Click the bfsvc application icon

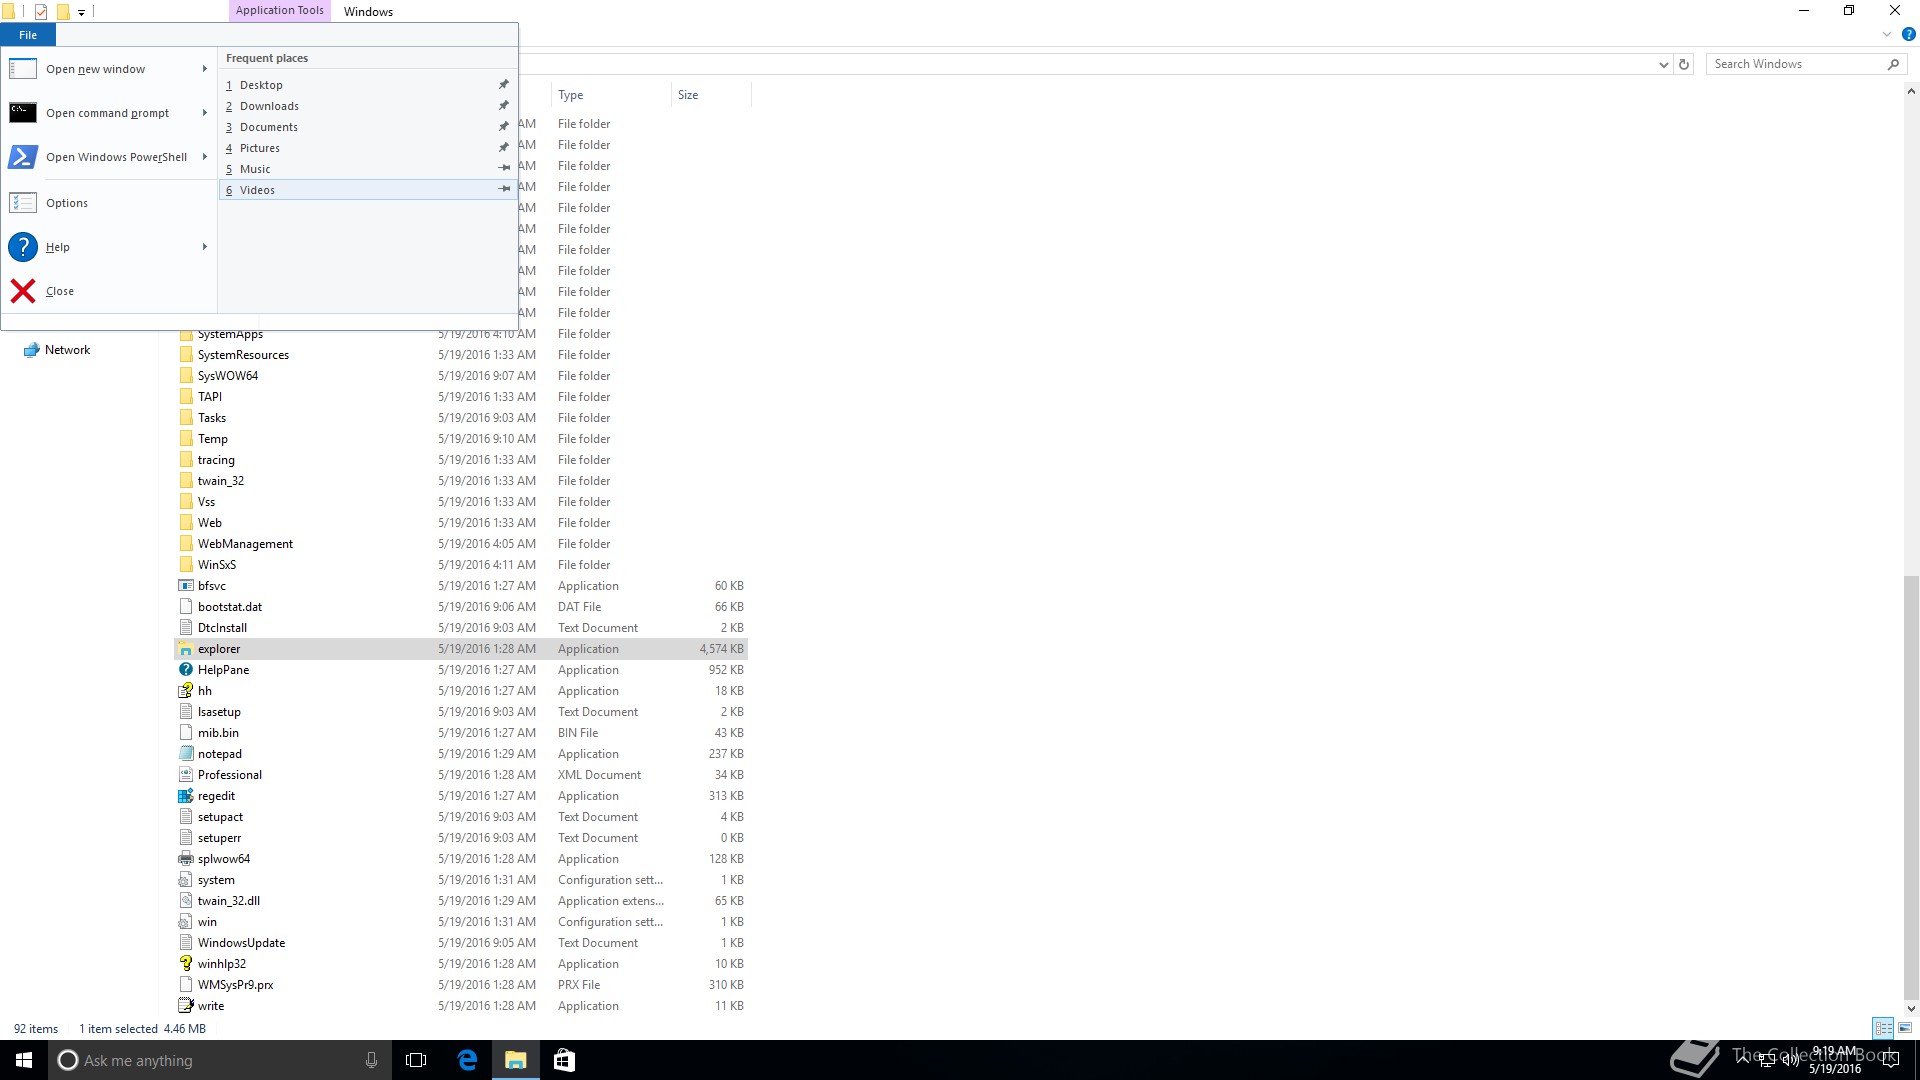185,586
